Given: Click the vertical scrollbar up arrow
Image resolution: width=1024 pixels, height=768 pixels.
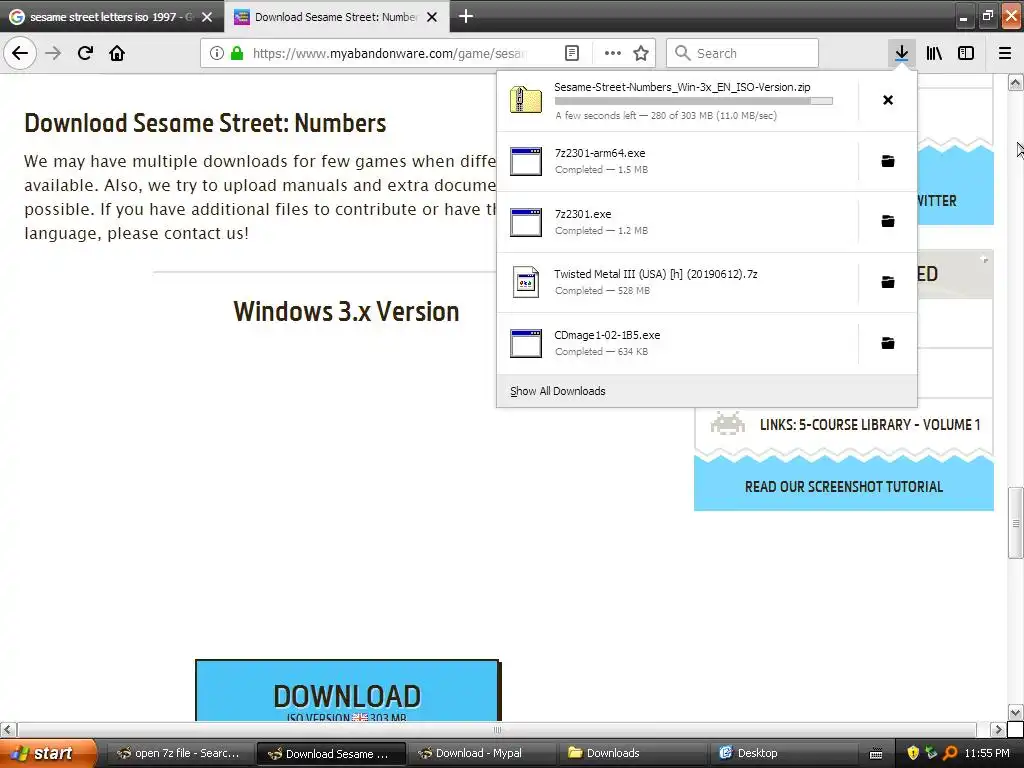Looking at the screenshot, I should [x=1015, y=82].
